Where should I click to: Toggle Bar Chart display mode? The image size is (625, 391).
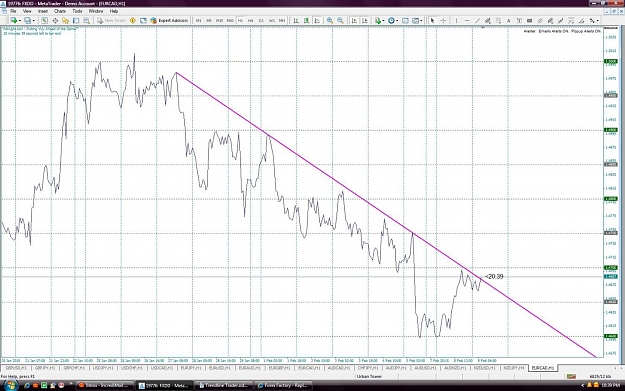[x=296, y=20]
